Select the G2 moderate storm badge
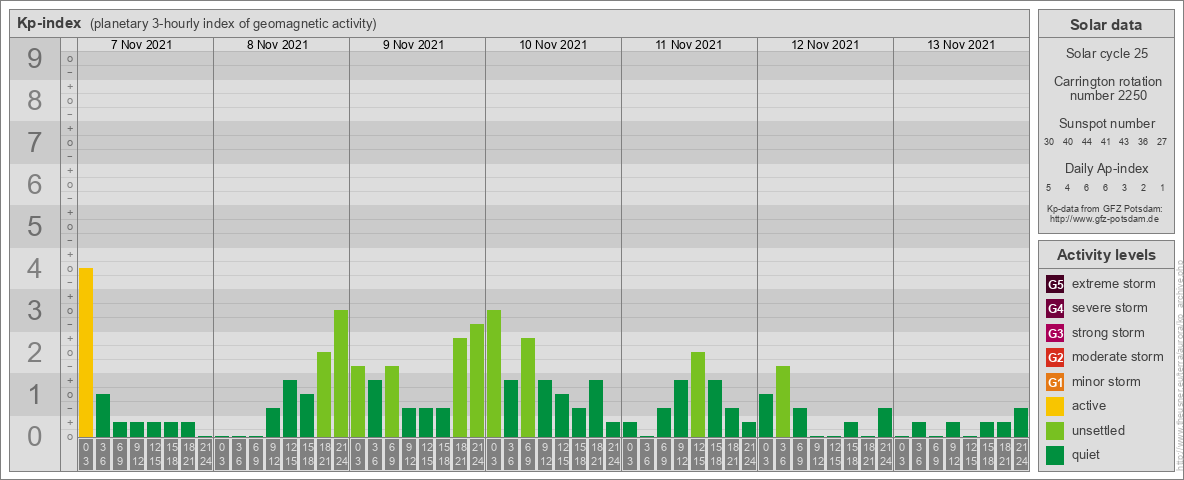 click(1055, 357)
